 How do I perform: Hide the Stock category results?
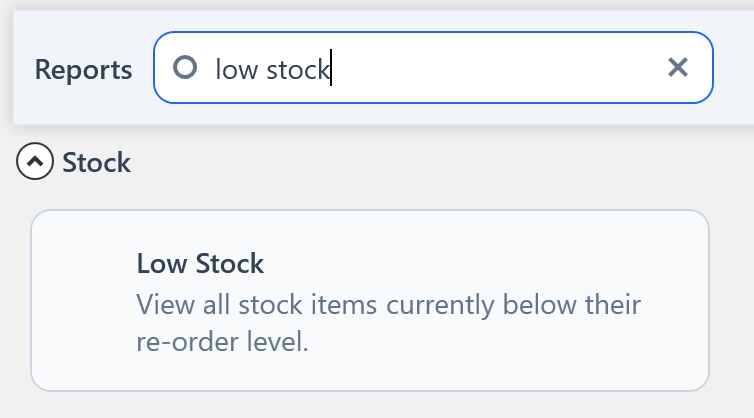[x=35, y=162]
